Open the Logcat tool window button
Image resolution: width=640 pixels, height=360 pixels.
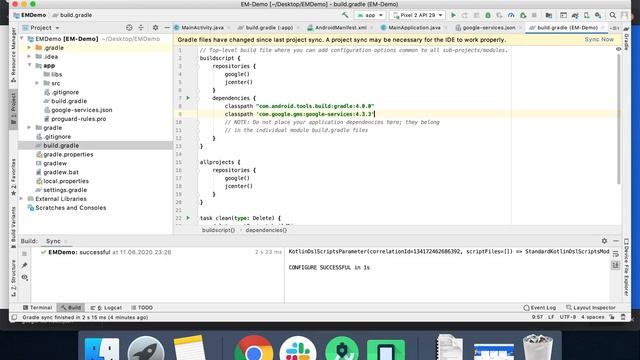coord(106,307)
